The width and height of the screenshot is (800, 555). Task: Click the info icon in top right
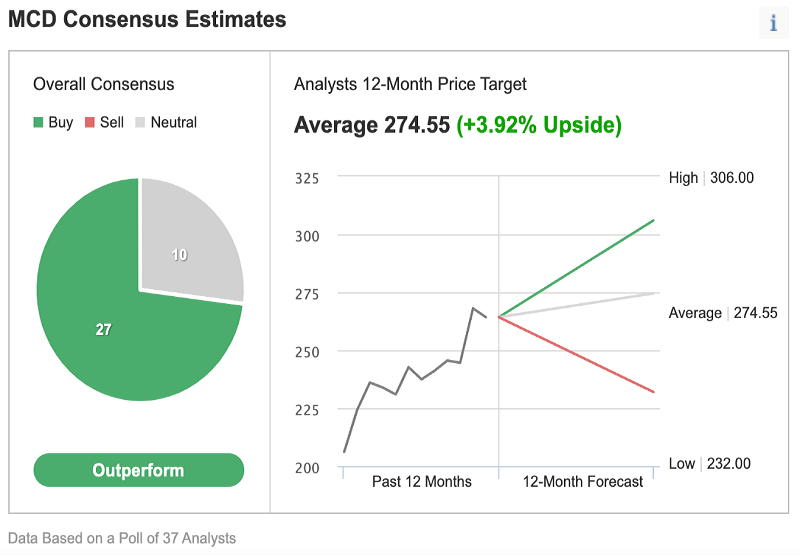pyautogui.click(x=773, y=22)
